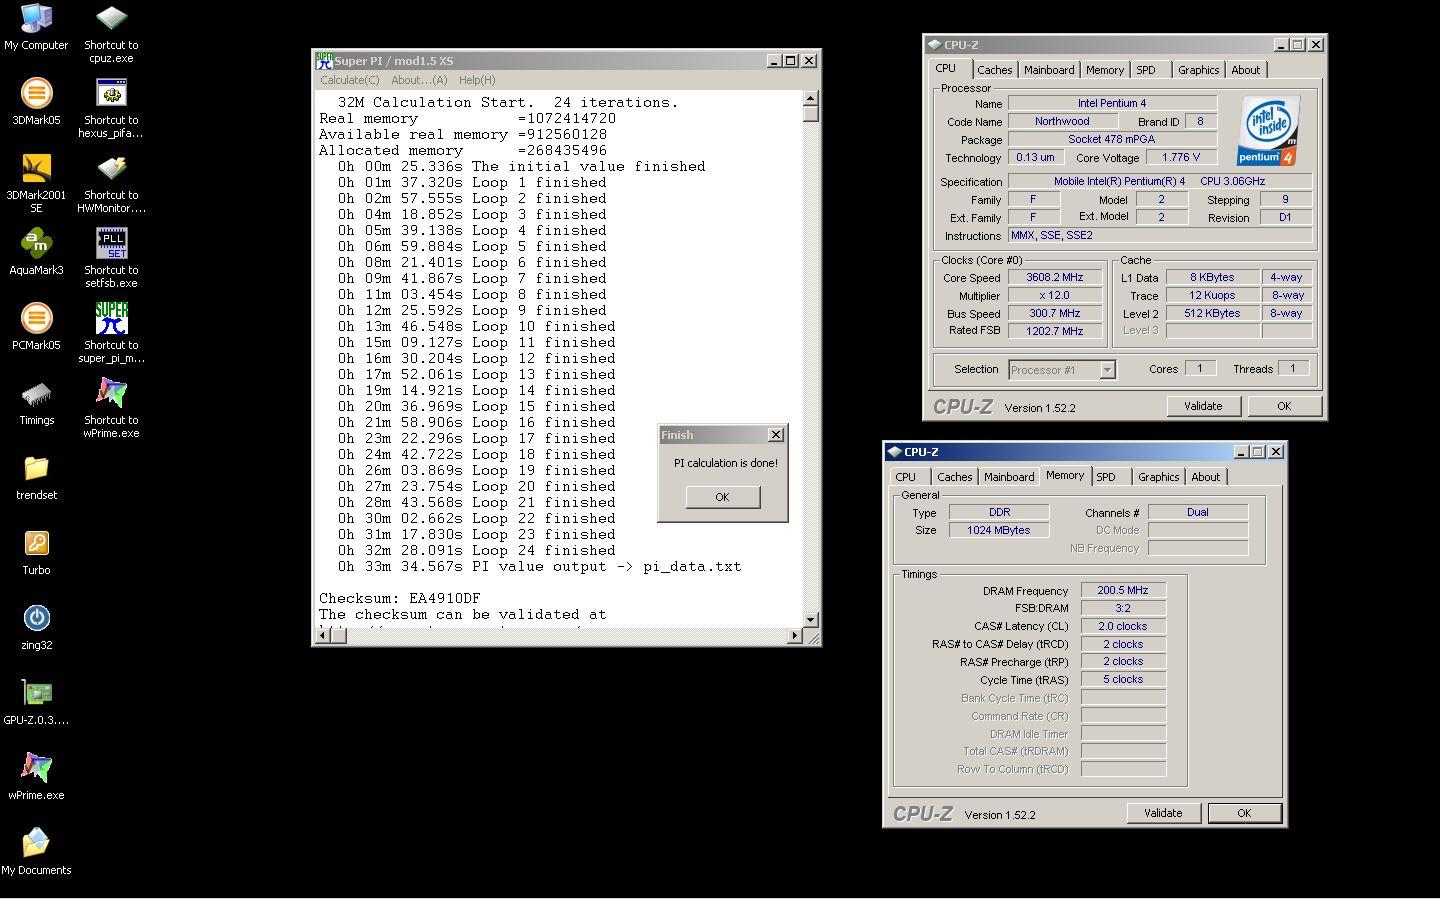Click Bus Speed value 300.7 MHz
1440x900 pixels.
click(x=1054, y=313)
